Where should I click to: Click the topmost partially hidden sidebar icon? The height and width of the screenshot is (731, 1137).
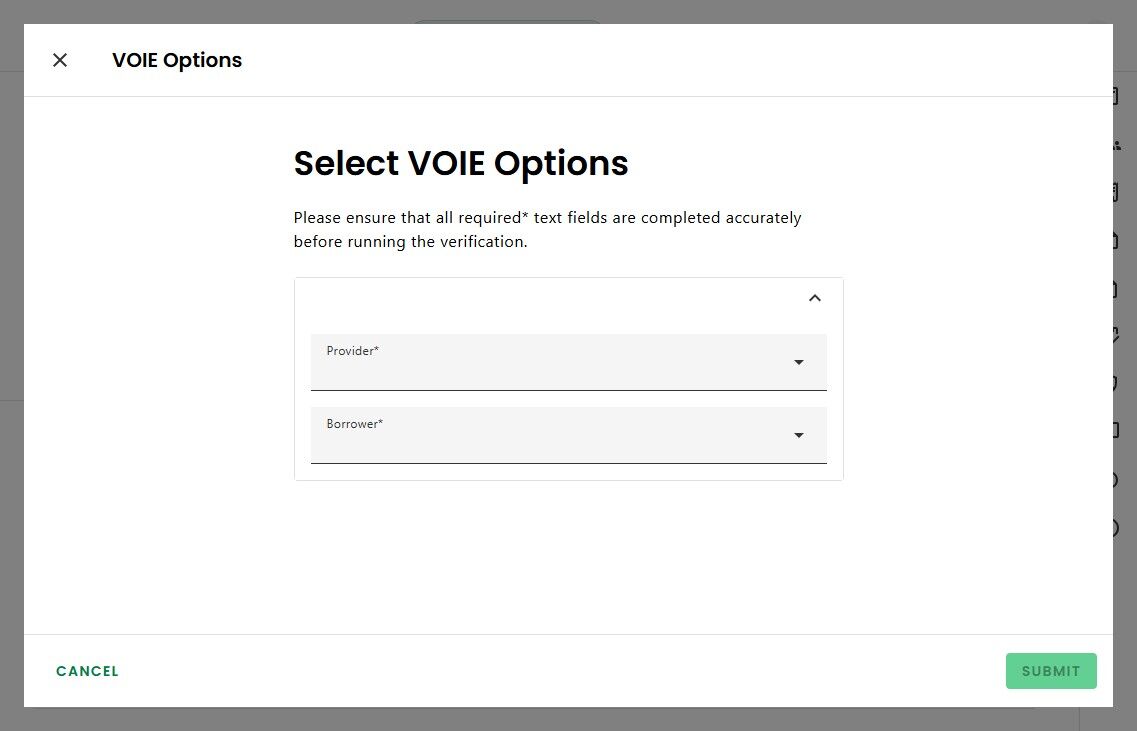point(1115,97)
